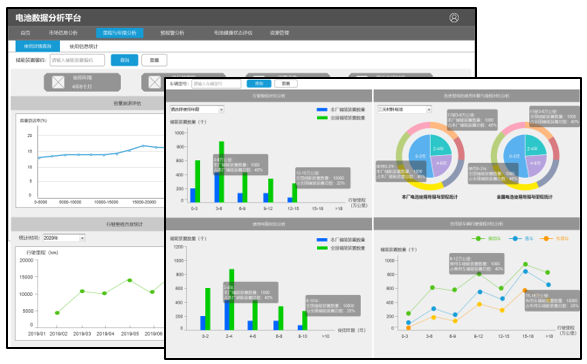Select 4-6年 slice in 本厂 pie chart
This screenshot has height=364, width=587.
click(x=440, y=165)
